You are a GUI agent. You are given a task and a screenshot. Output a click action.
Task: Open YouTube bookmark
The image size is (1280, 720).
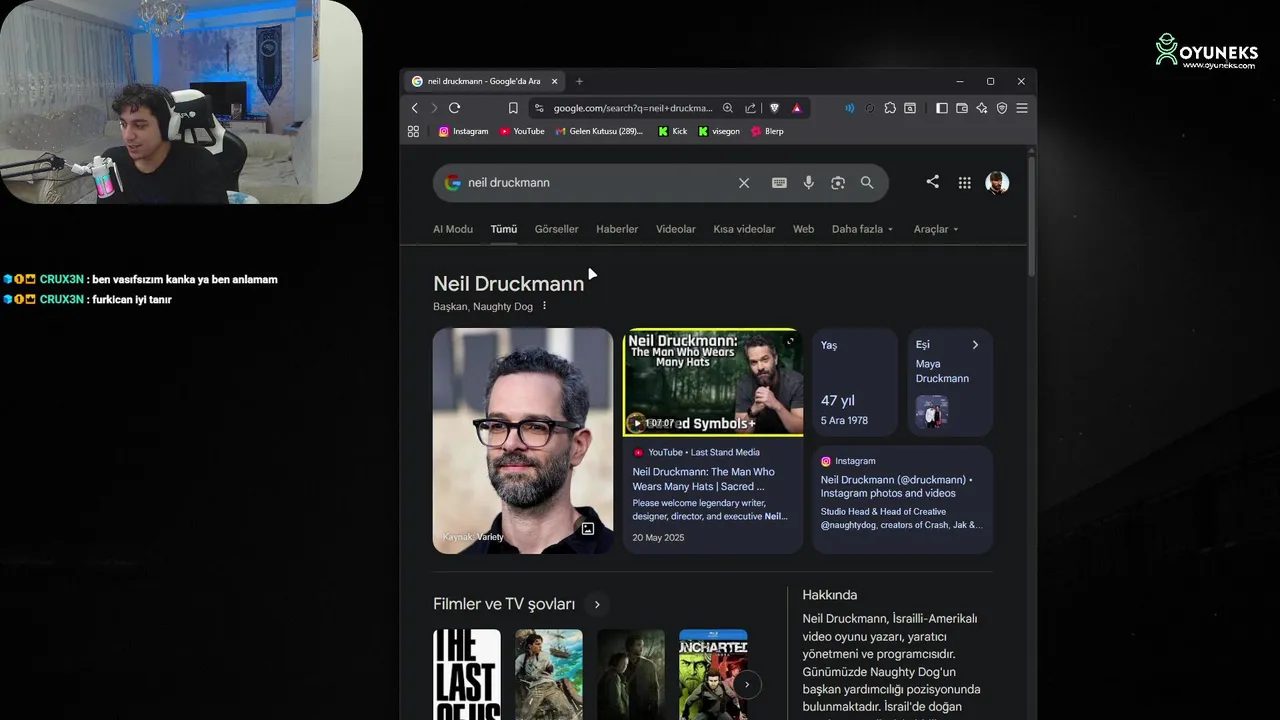coord(522,131)
